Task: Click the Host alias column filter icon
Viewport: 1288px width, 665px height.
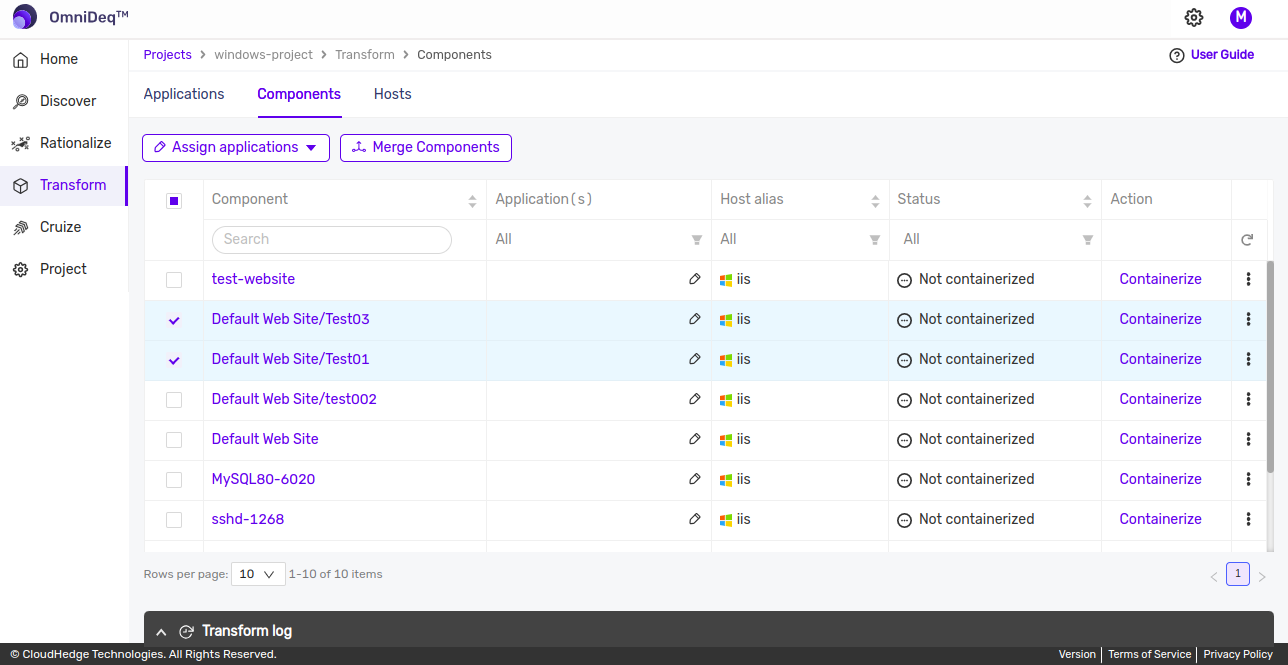Action: [x=875, y=240]
